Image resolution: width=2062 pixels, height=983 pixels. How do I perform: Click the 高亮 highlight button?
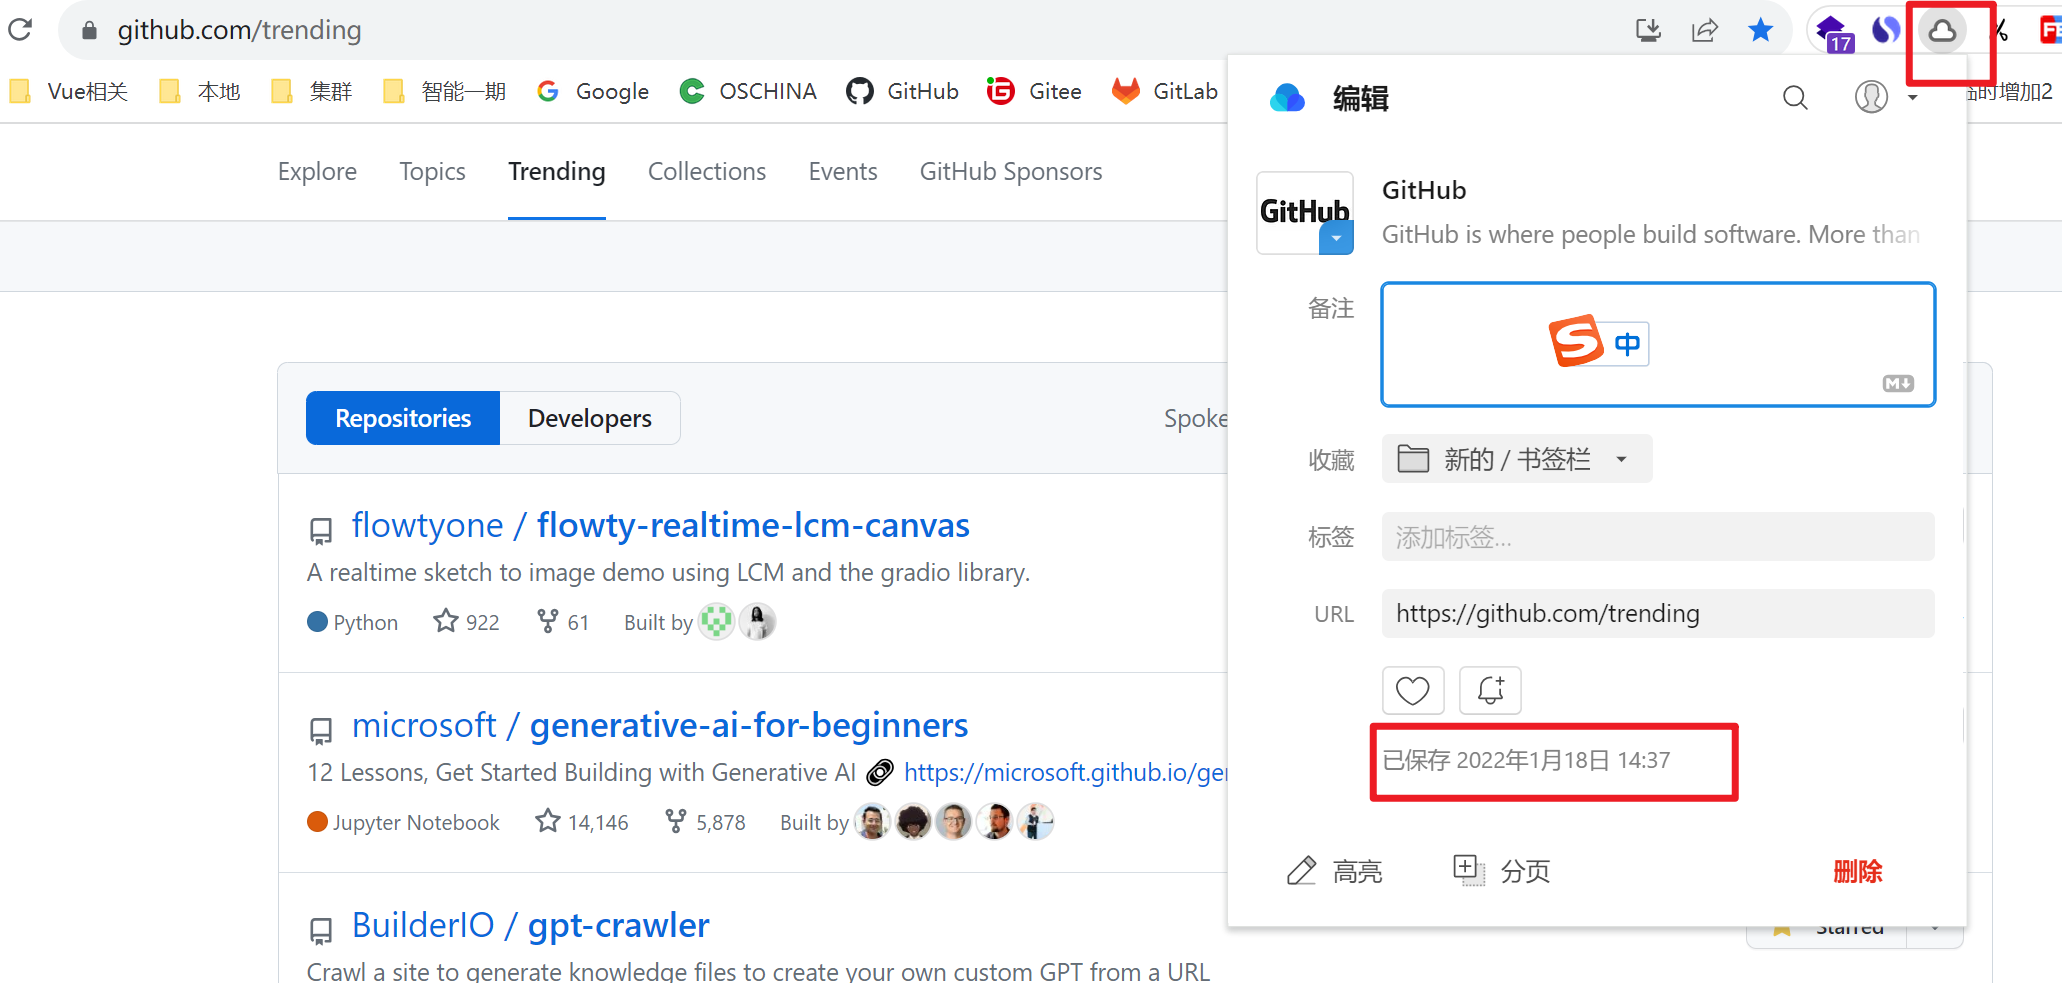(x=1335, y=871)
